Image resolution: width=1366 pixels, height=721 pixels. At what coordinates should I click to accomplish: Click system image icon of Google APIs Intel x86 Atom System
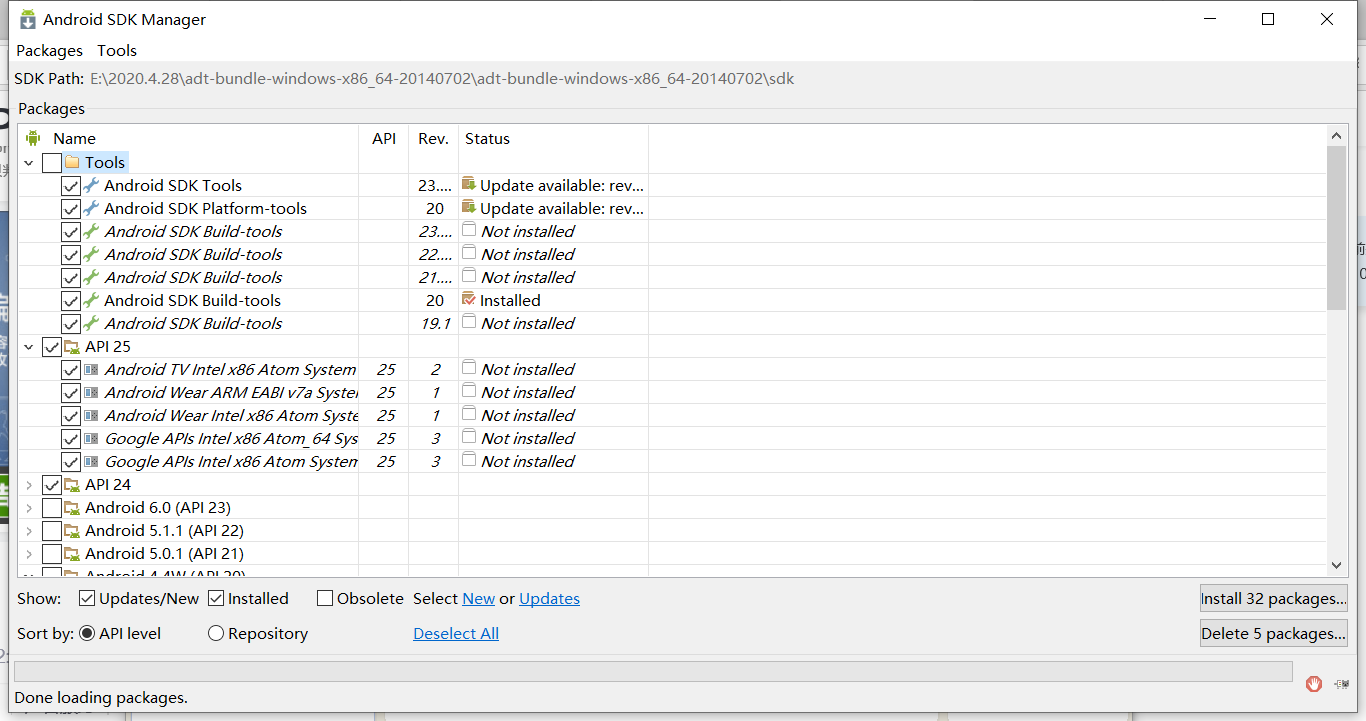coord(92,461)
